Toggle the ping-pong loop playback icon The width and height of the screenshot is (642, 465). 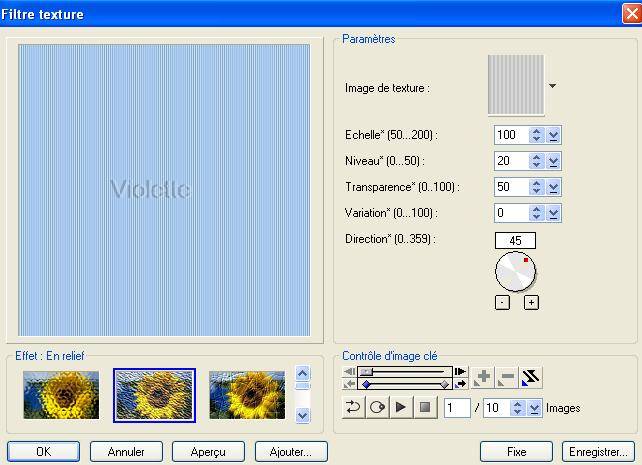coord(353,408)
